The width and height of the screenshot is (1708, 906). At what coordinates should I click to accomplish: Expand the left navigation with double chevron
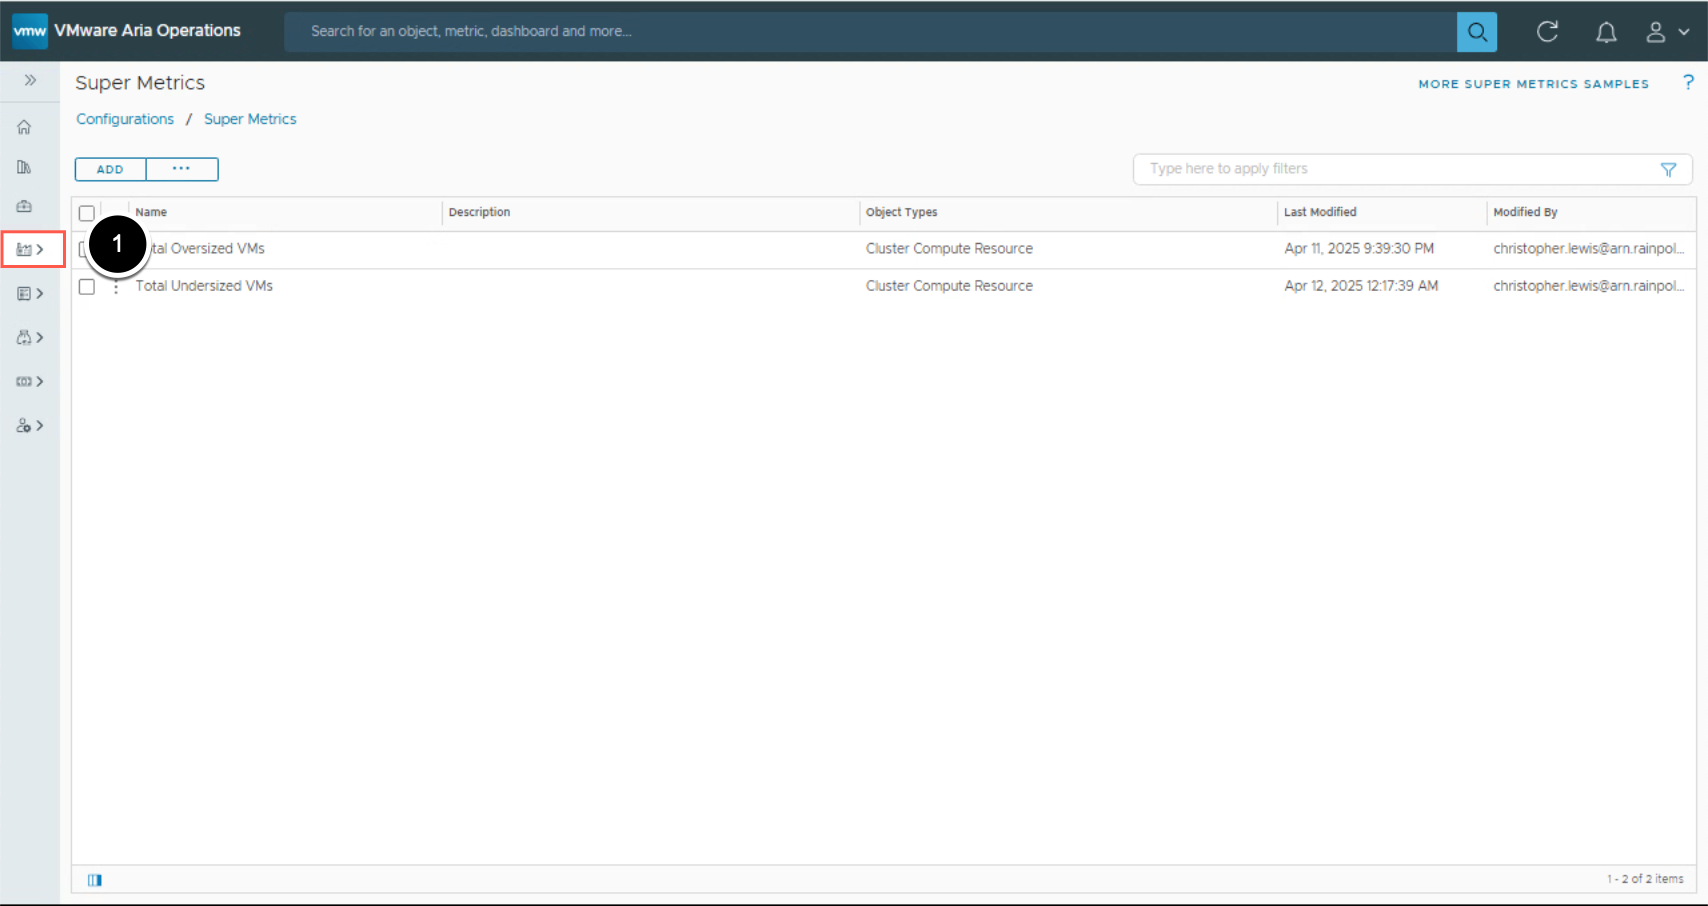(x=30, y=80)
